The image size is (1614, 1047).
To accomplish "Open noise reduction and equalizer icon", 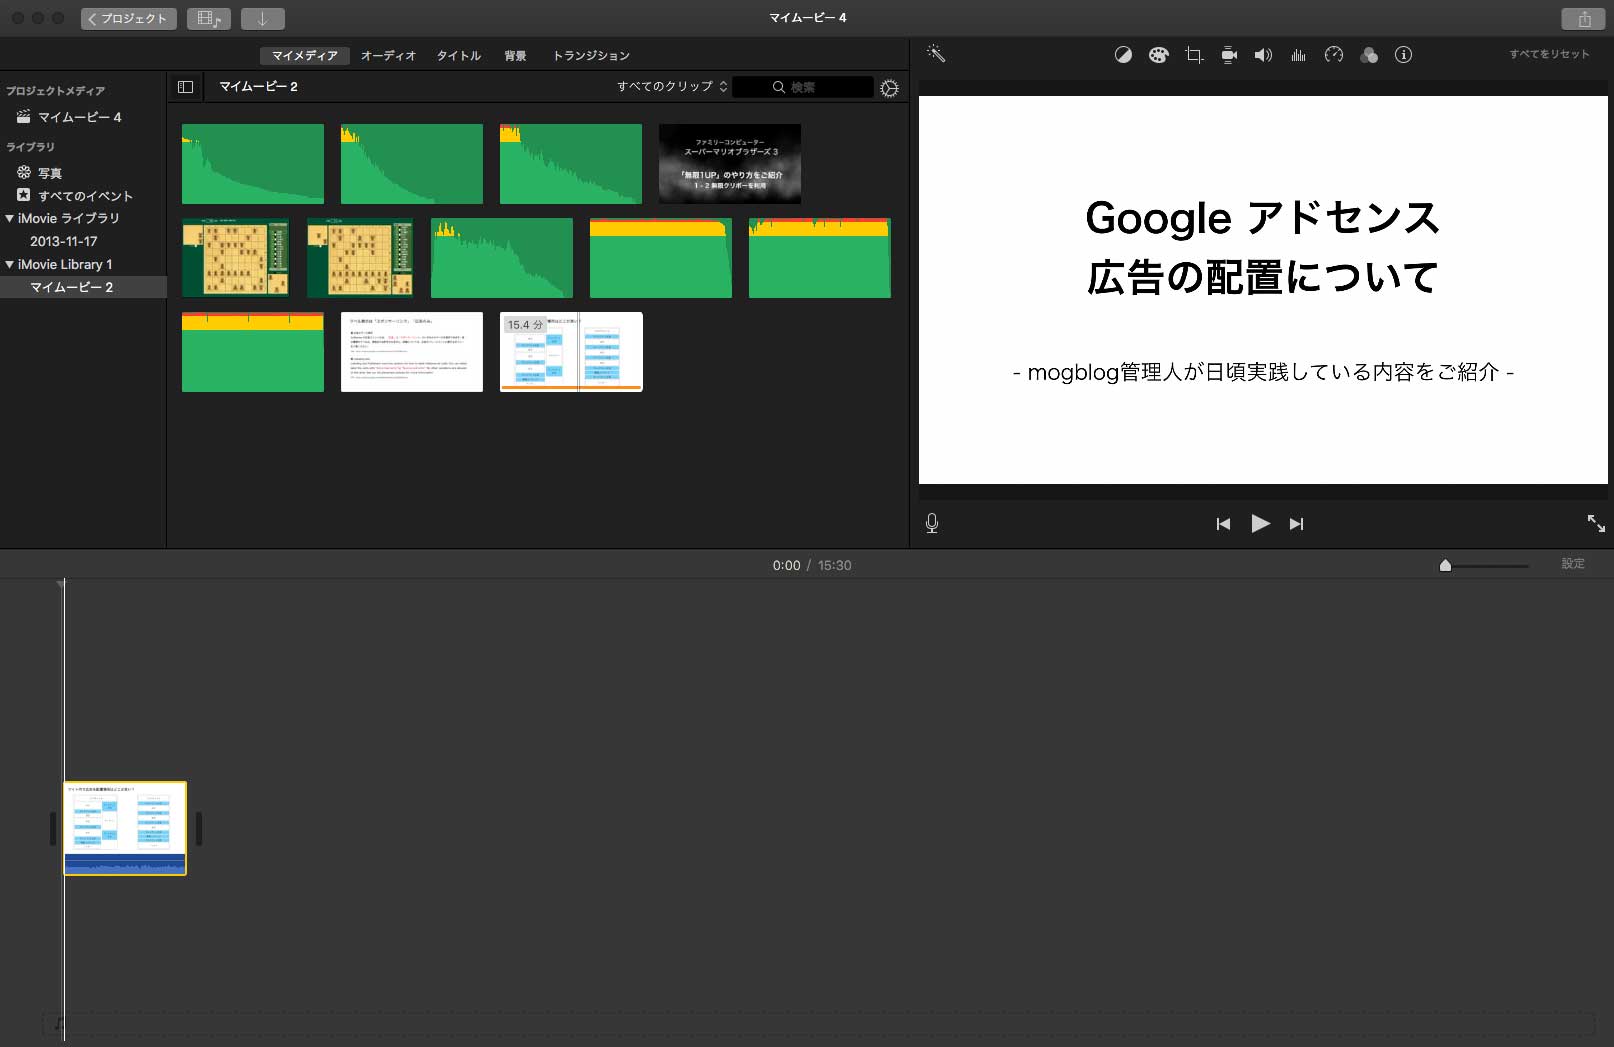I will 1298,55.
